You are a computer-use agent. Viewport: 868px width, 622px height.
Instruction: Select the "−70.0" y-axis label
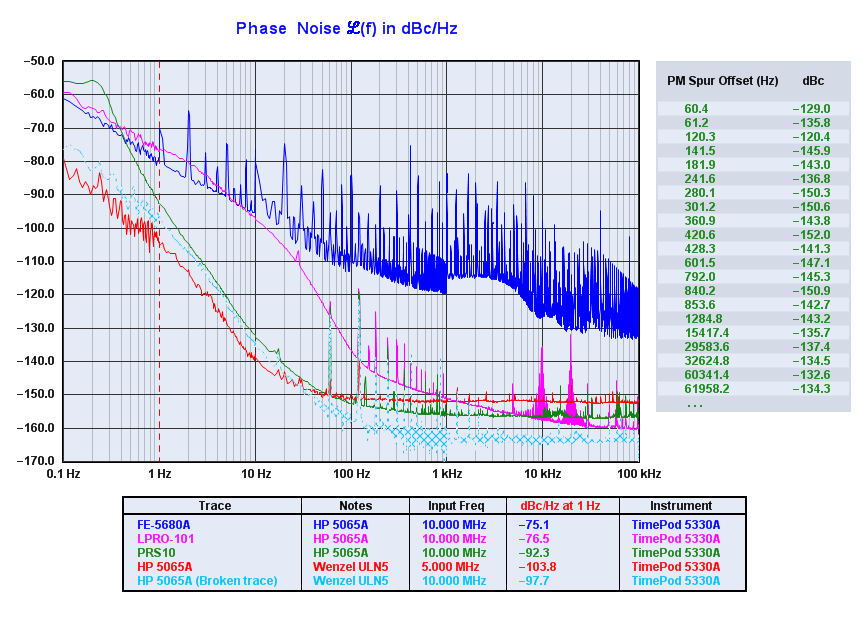(39, 128)
